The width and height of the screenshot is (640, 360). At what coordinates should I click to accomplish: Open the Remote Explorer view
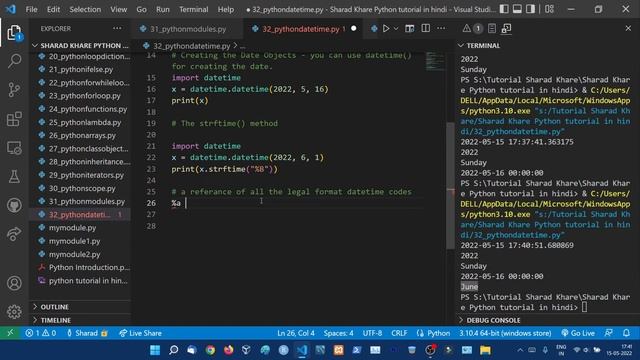click(x=14, y=148)
